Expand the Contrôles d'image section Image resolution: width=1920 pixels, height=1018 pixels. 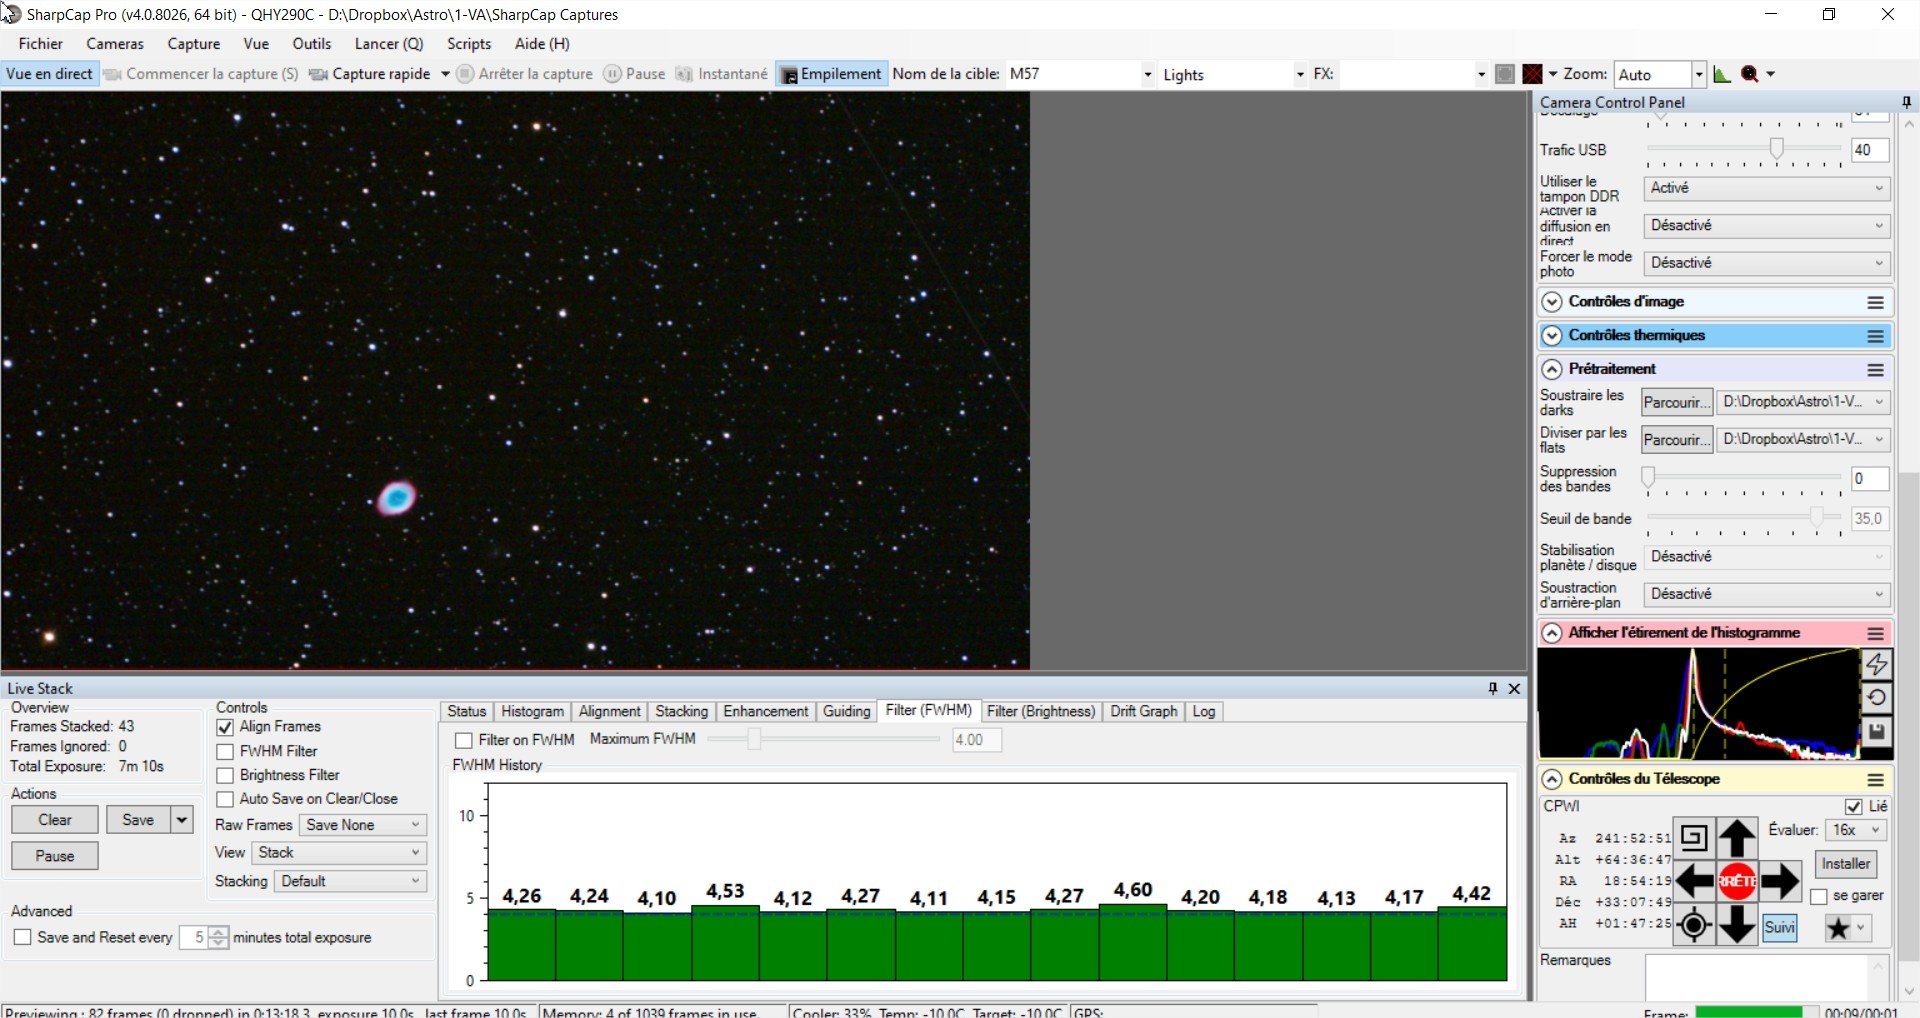pos(1713,302)
